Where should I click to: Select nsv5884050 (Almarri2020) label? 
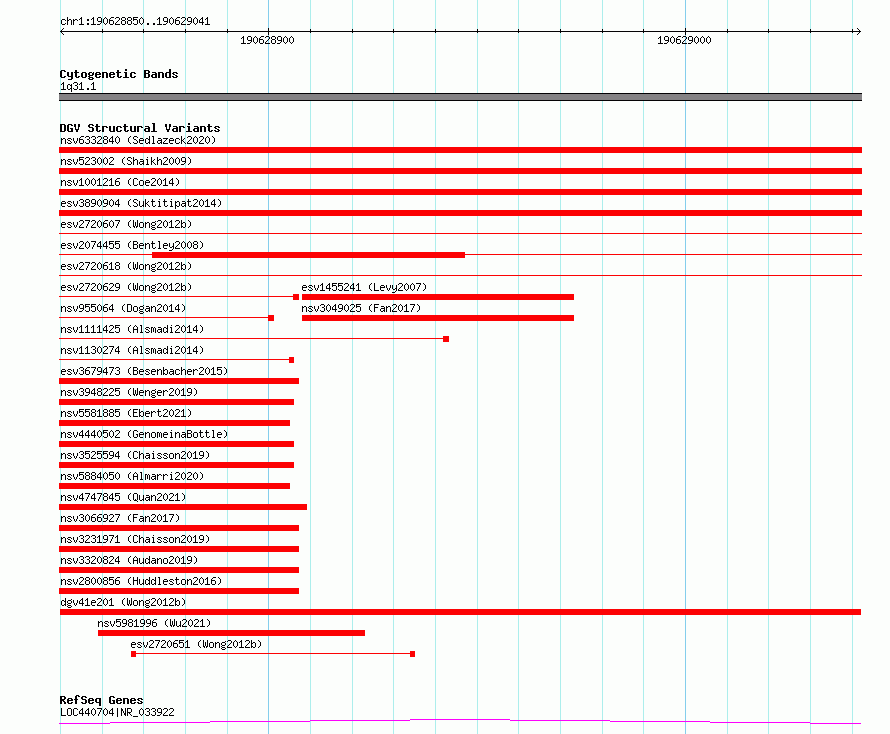(x=132, y=476)
